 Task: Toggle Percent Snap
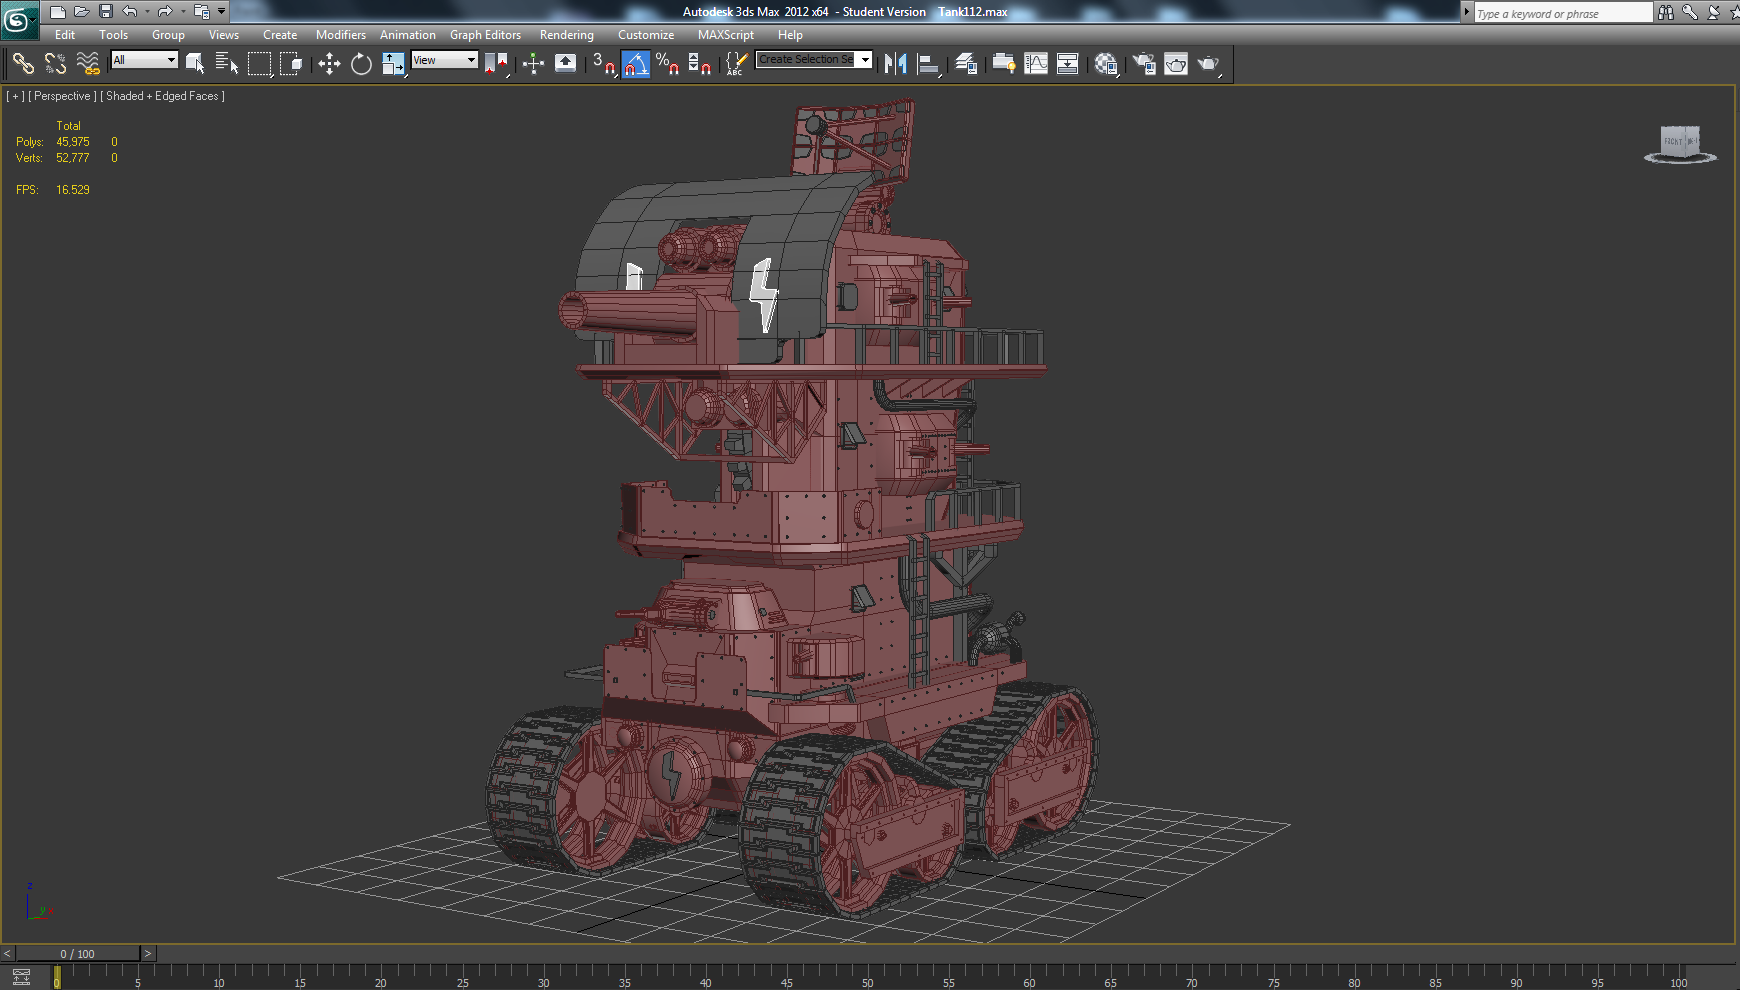668,64
